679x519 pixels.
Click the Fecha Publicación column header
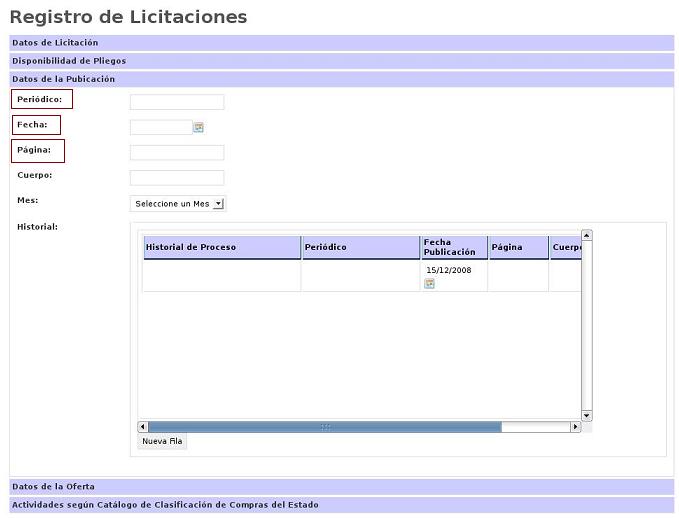coord(453,247)
